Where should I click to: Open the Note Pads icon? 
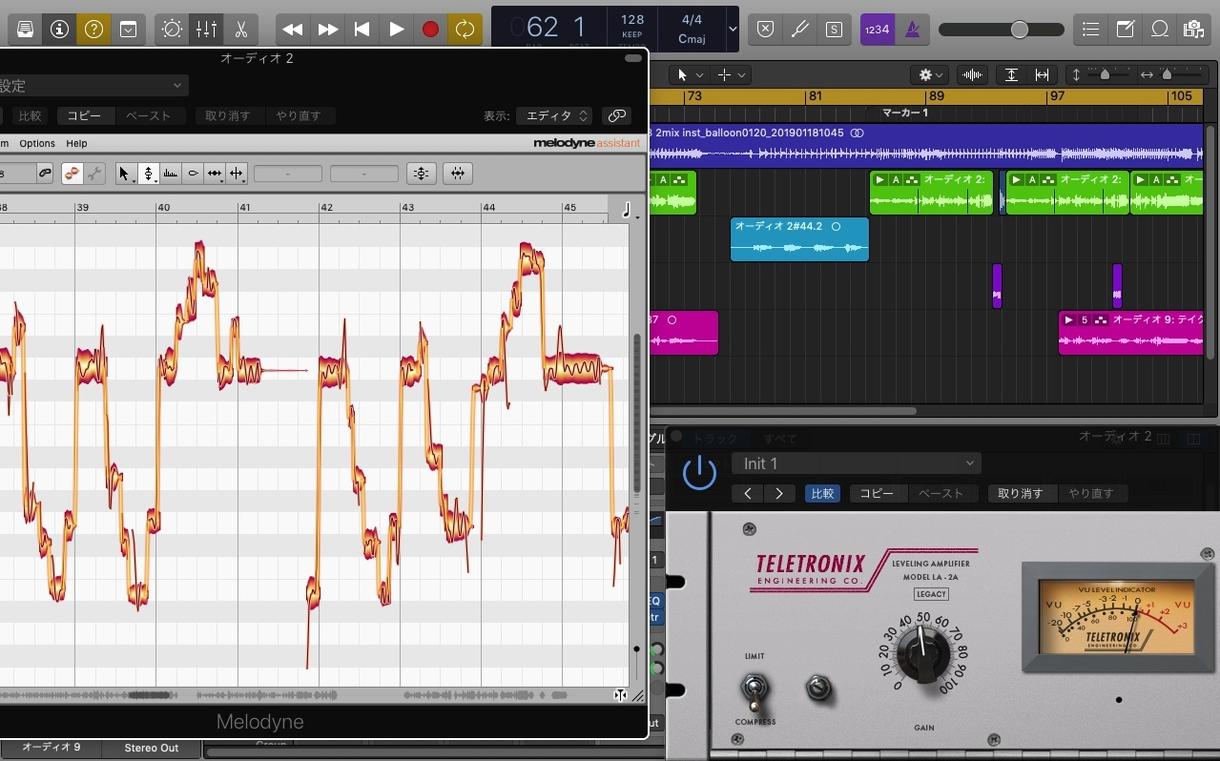point(1125,29)
